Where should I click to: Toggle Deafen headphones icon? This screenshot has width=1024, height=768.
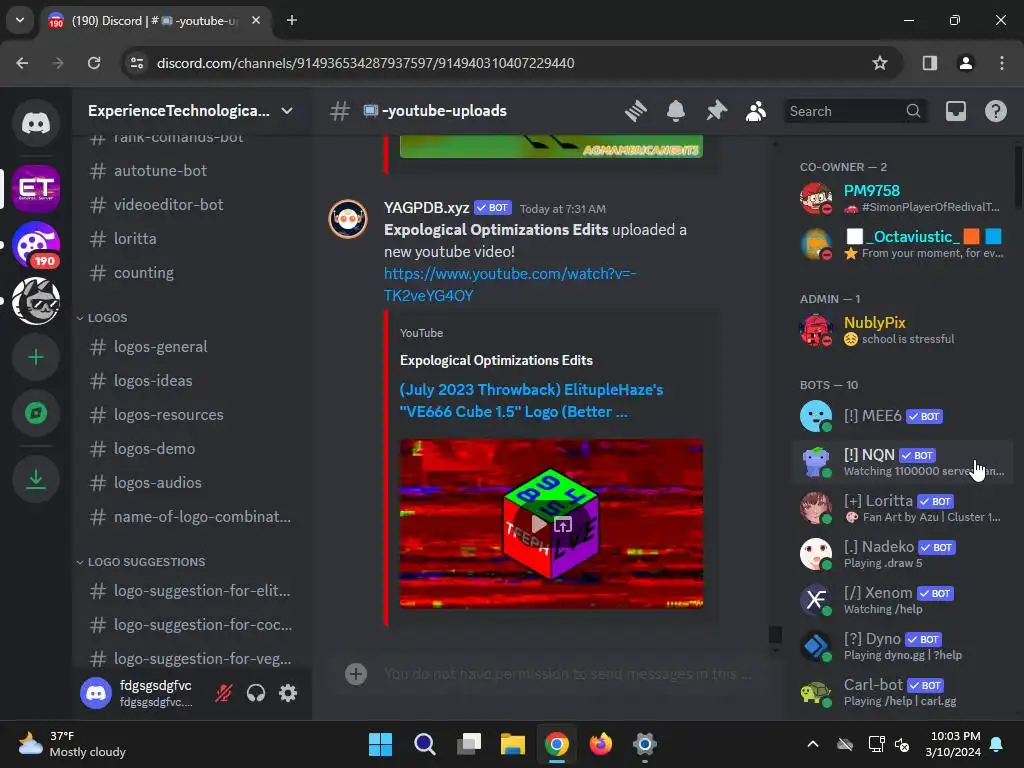pos(255,693)
